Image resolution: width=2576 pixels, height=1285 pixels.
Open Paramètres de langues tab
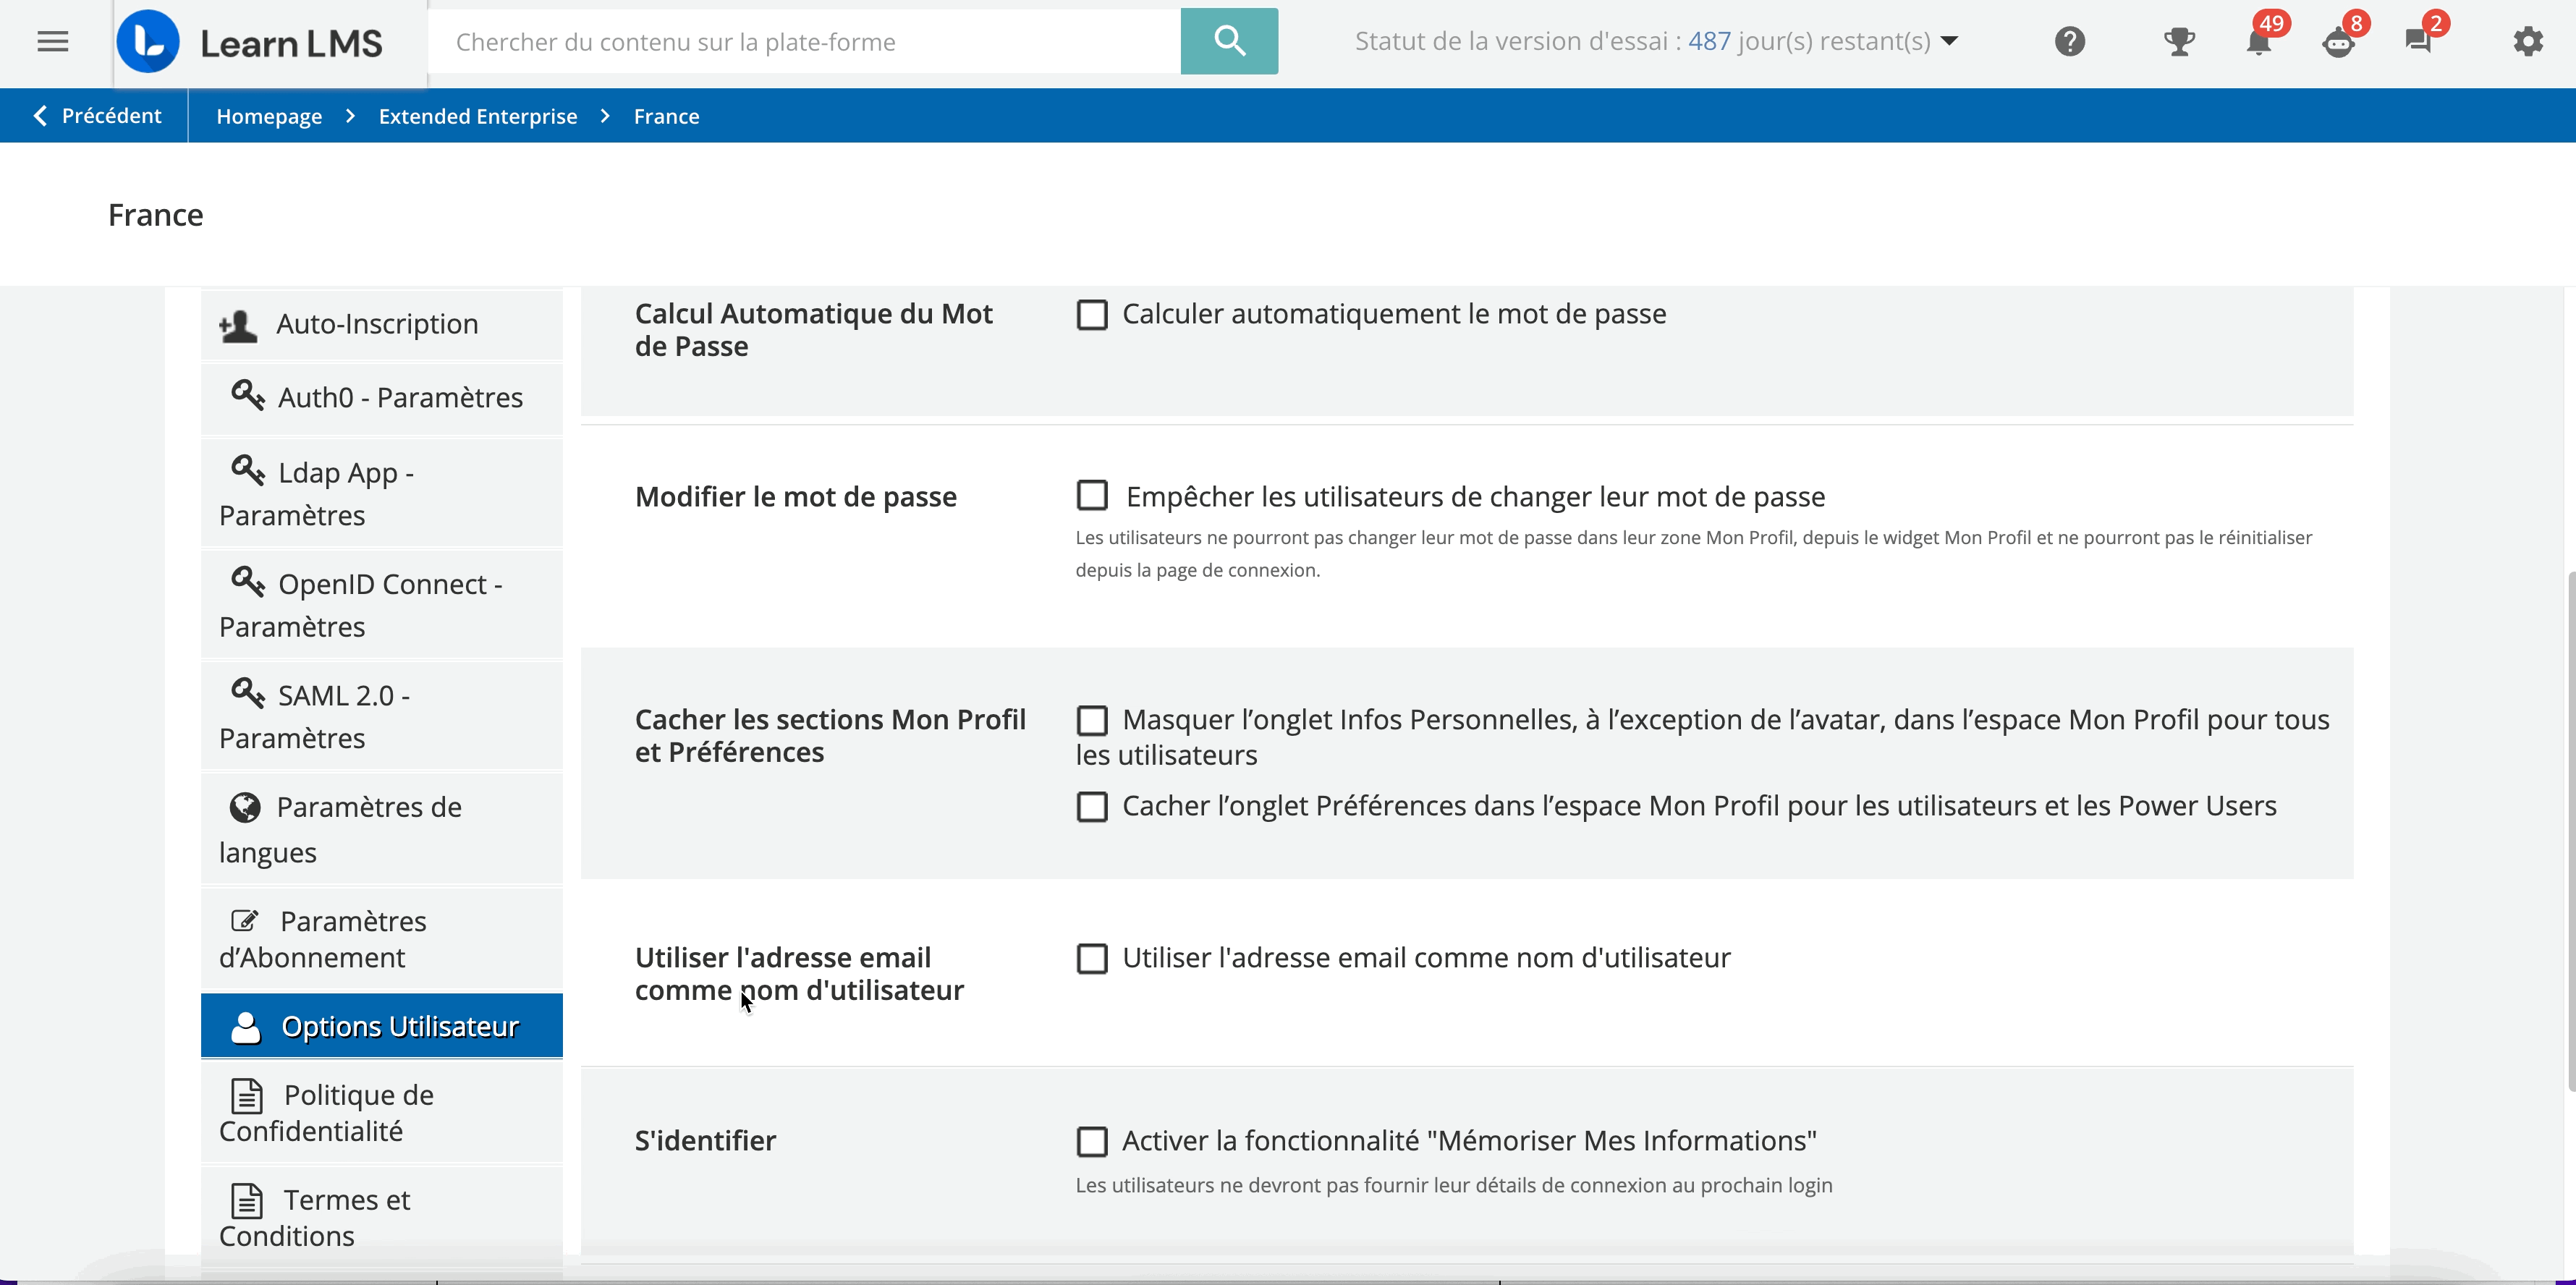click(382, 829)
